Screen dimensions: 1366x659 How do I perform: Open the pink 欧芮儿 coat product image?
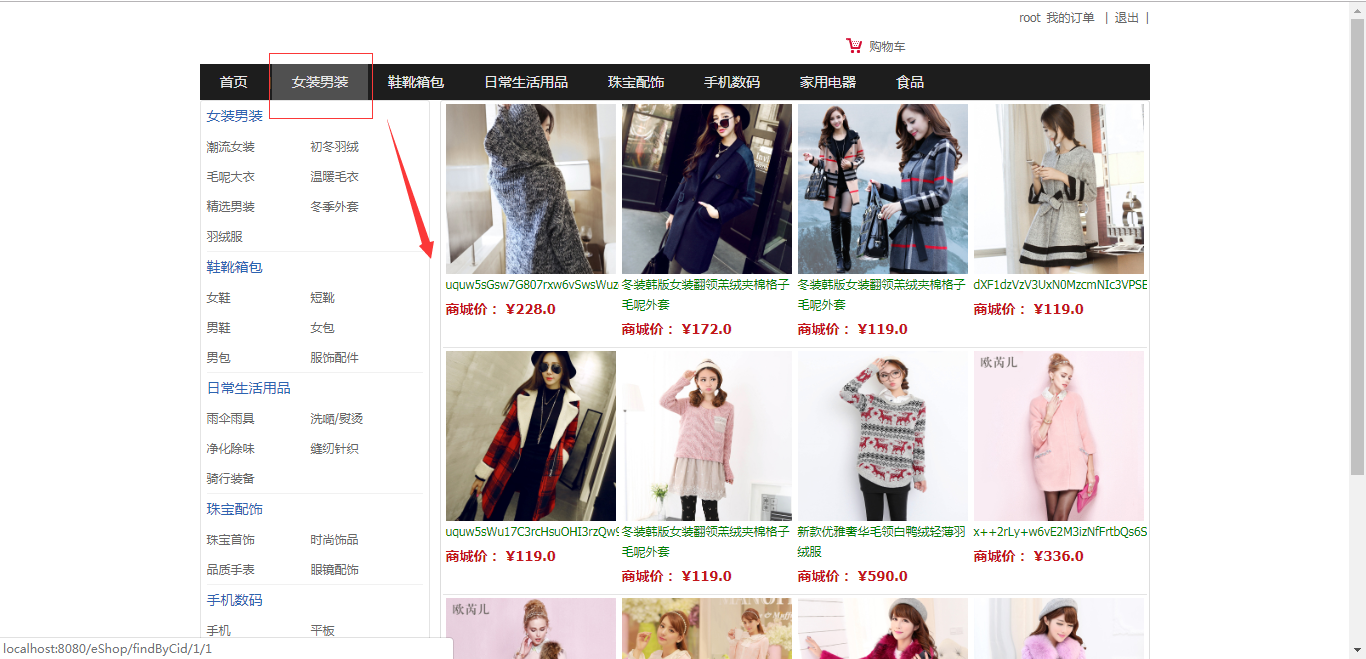[x=1059, y=436]
